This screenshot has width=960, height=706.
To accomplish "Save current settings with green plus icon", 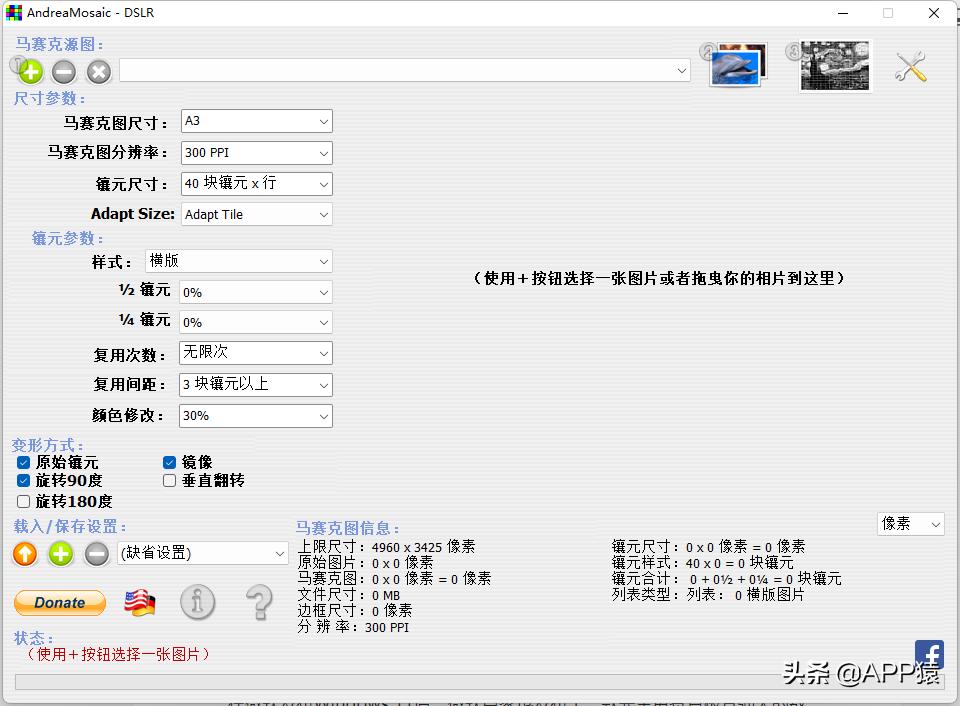I will [x=60, y=553].
